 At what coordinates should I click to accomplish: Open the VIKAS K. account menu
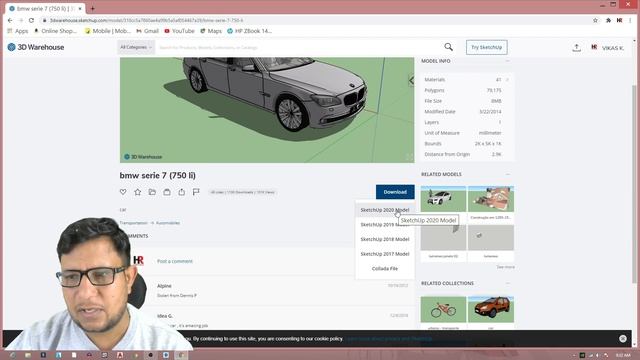point(607,48)
